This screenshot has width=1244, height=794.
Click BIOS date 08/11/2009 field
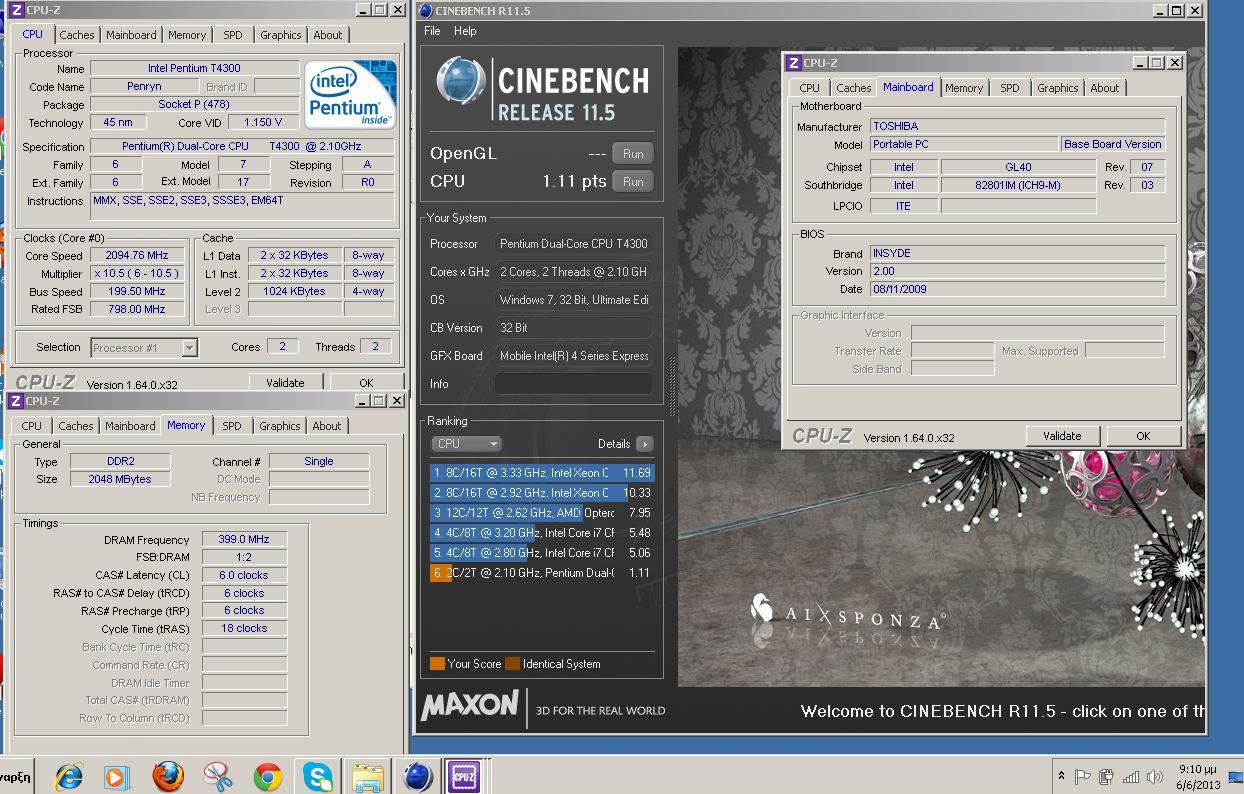(x=1017, y=289)
